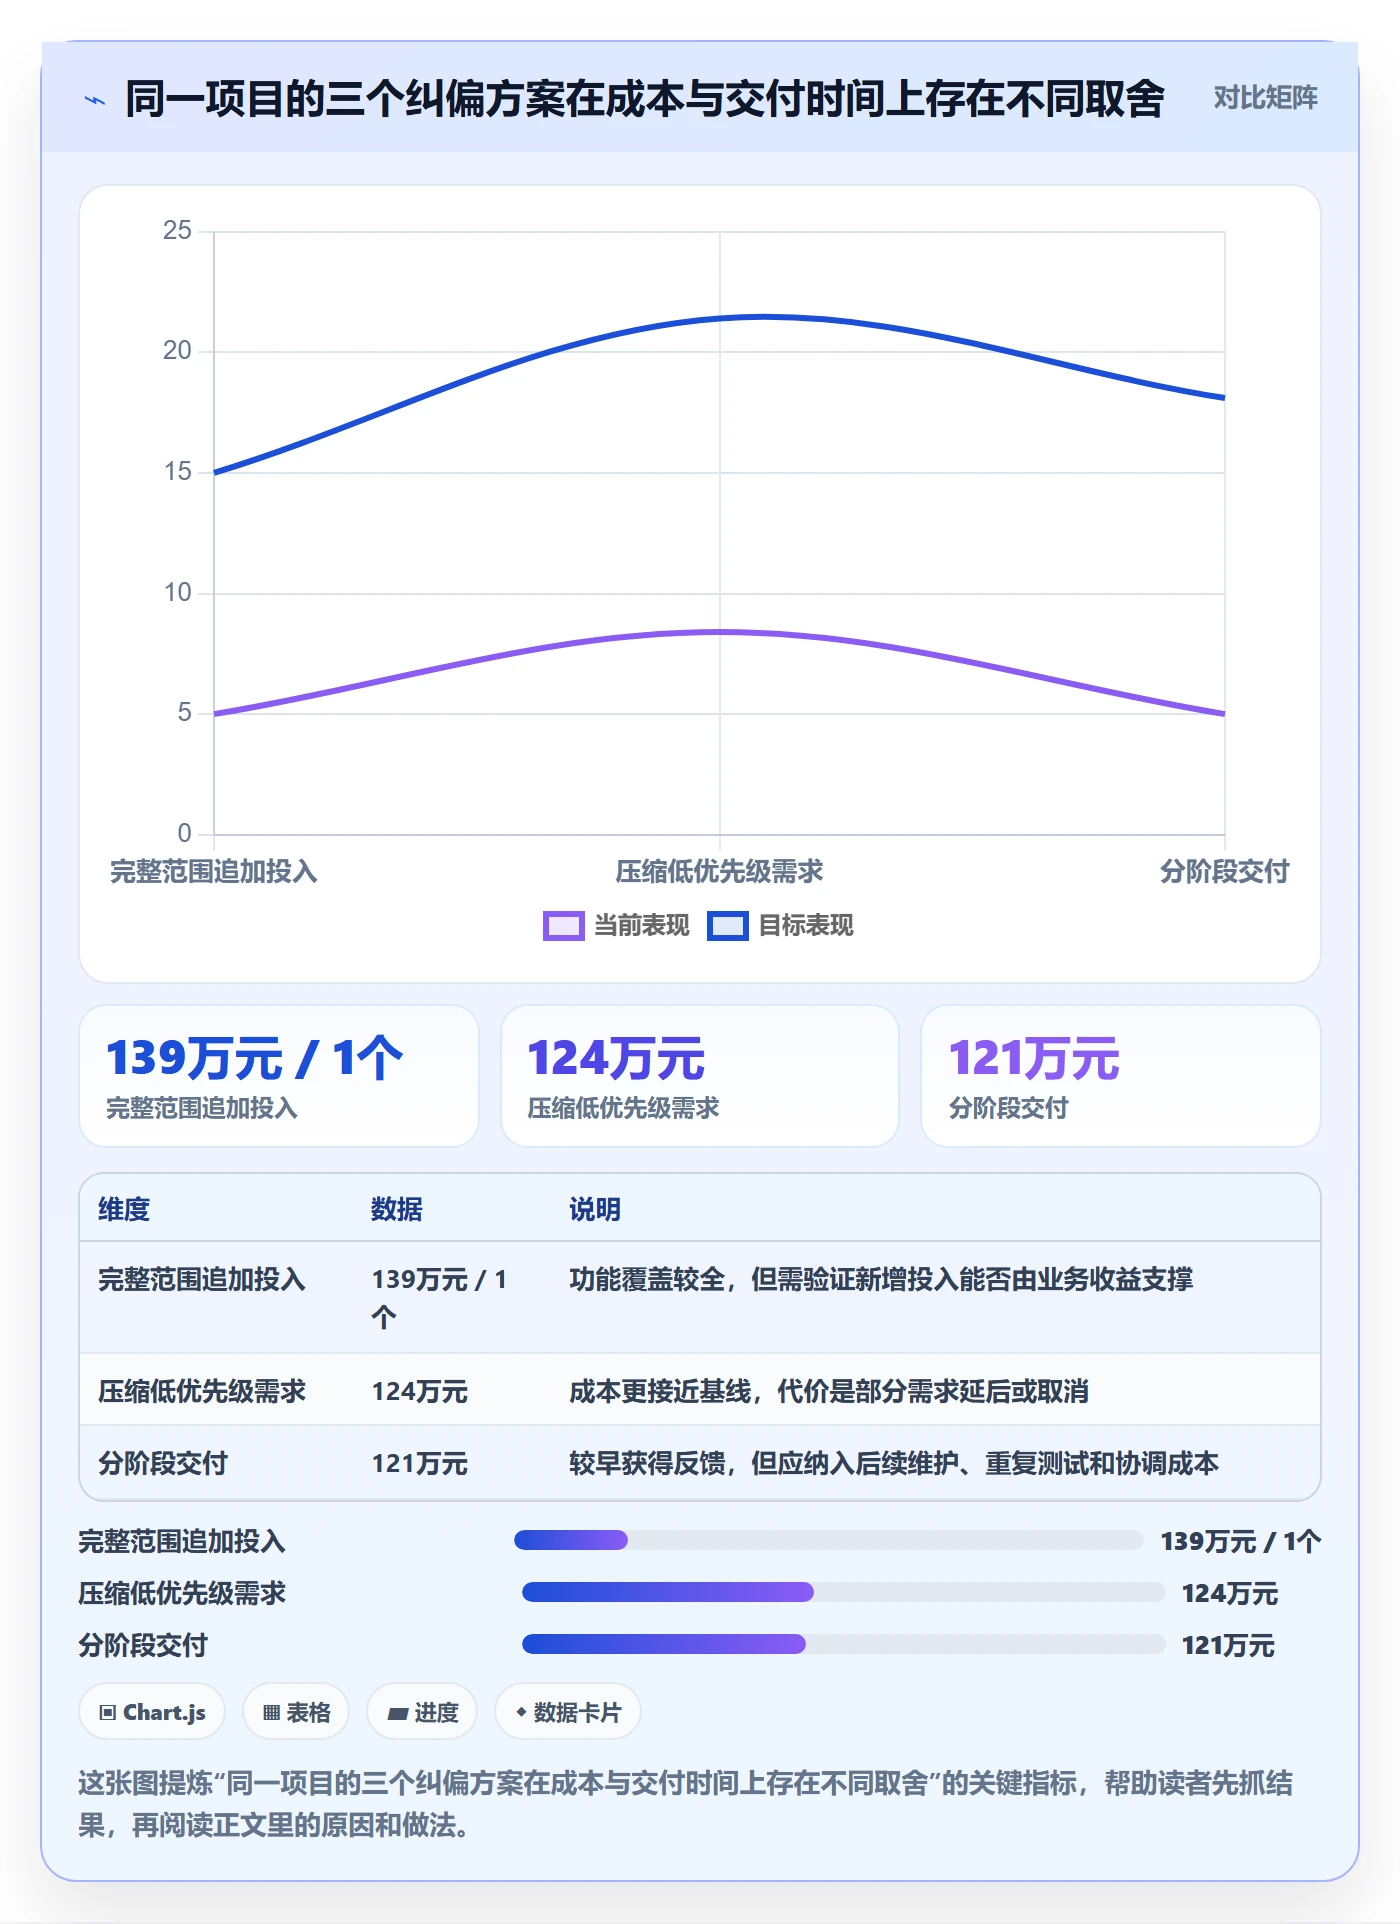Click the 压缩低优先级需求 progress bar
Screen dimensions: 1400x1924
(x=843, y=1592)
